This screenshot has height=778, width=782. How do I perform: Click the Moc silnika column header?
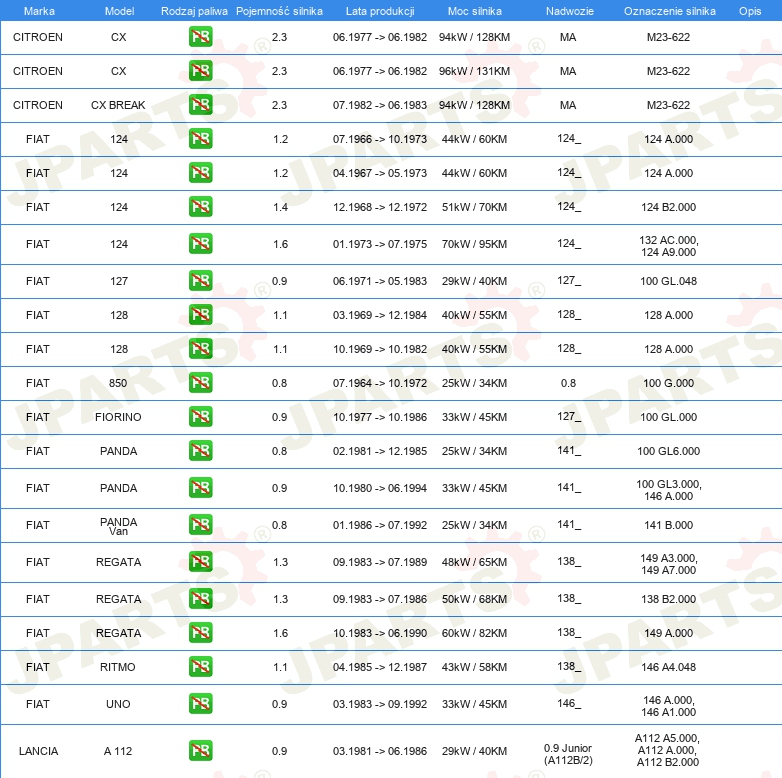(475, 11)
